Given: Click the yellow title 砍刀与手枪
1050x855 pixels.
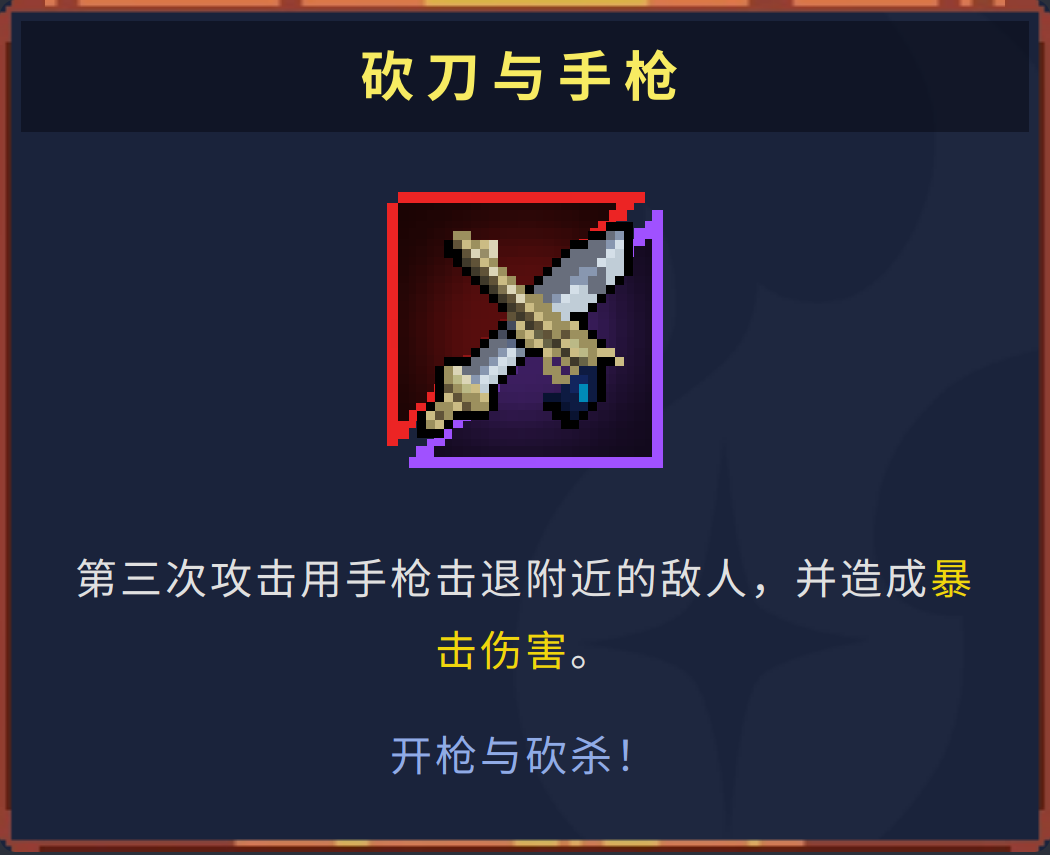Looking at the screenshot, I should 520,76.
